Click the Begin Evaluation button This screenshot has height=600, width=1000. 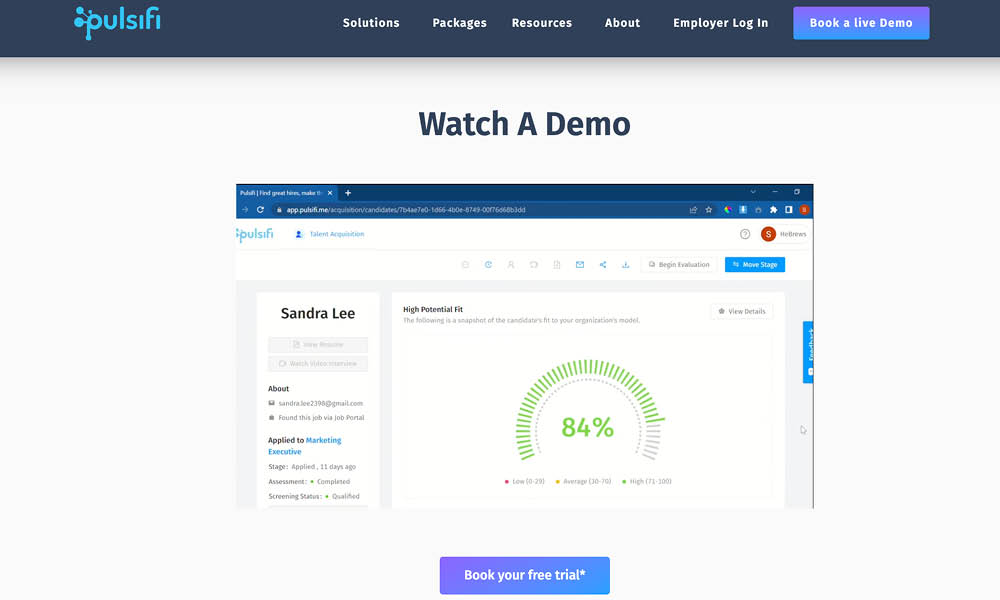coord(679,265)
